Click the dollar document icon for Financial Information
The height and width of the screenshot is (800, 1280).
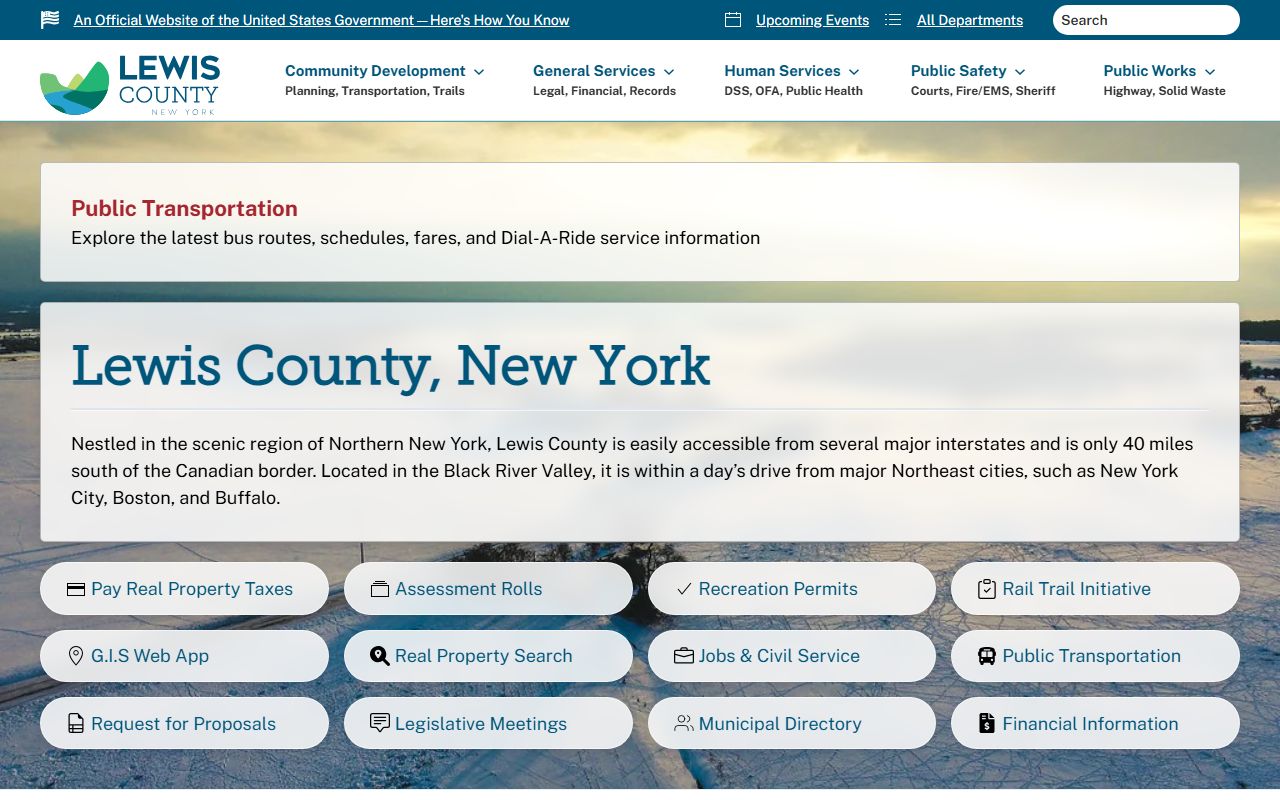point(986,723)
